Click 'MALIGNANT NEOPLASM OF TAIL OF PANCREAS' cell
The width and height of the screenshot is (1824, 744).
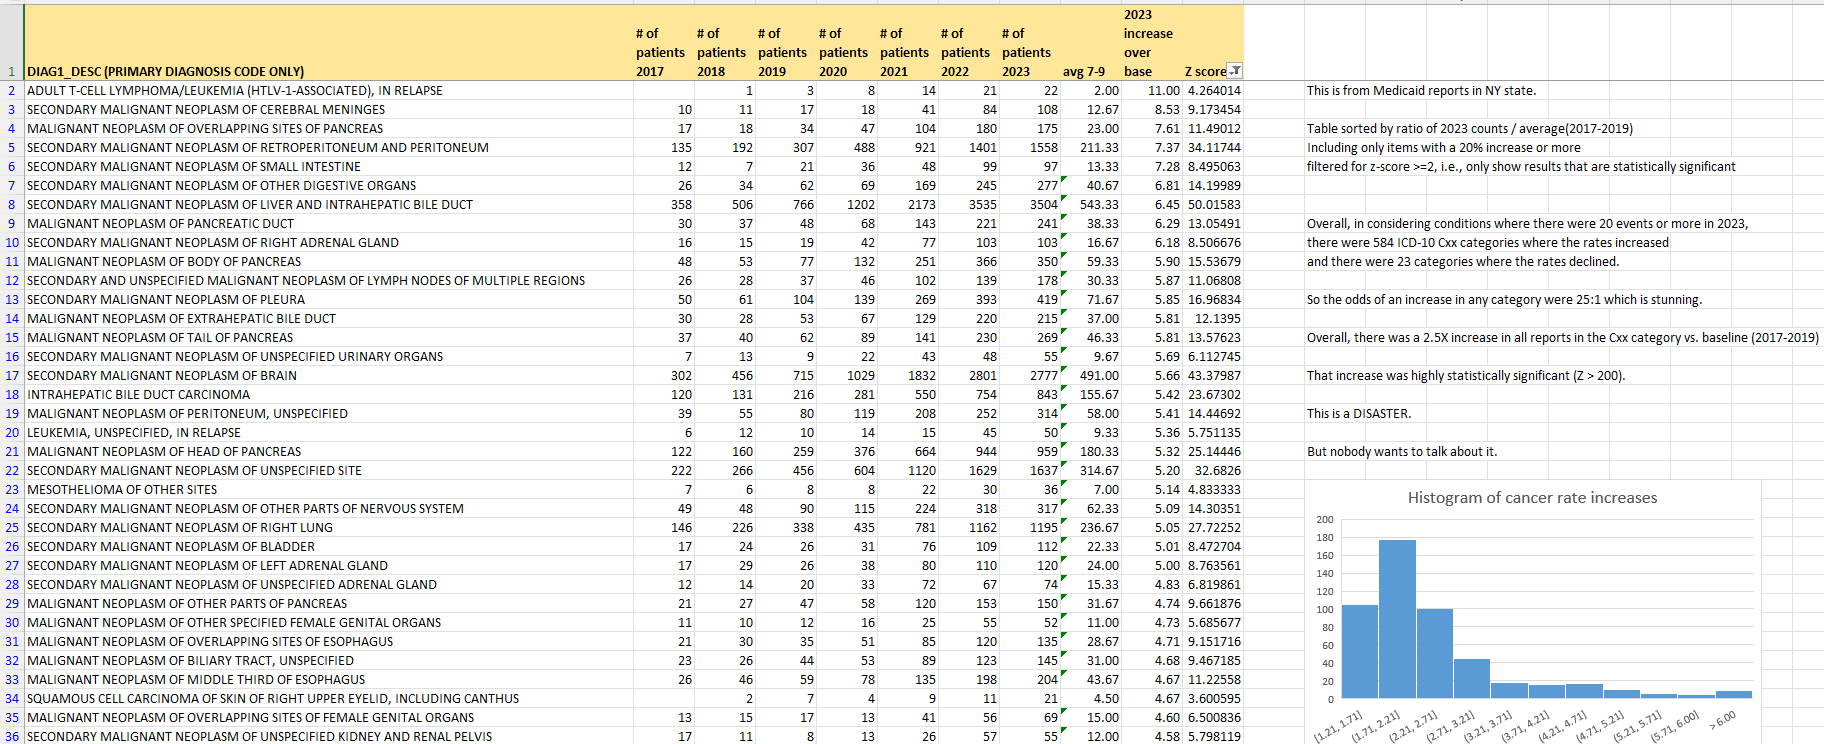point(328,338)
